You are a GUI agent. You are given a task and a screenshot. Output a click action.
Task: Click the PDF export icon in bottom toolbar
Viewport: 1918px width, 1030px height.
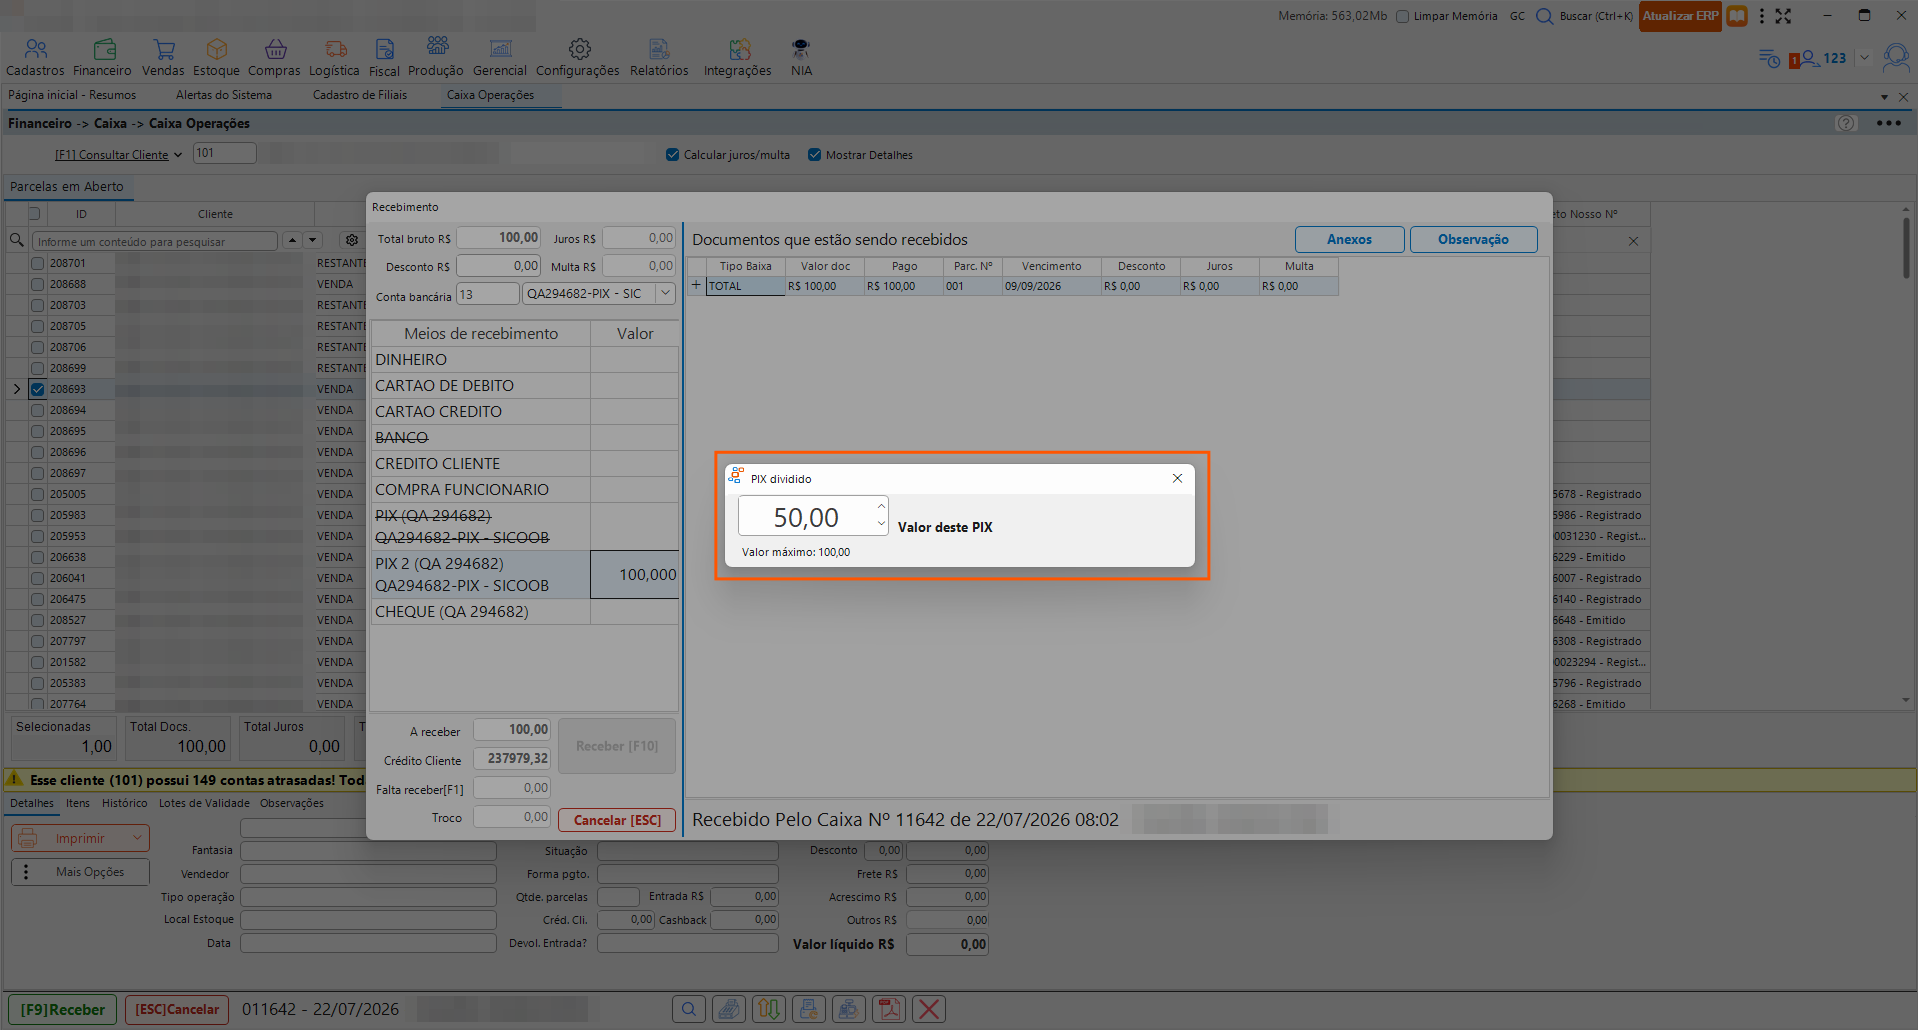[888, 1009]
